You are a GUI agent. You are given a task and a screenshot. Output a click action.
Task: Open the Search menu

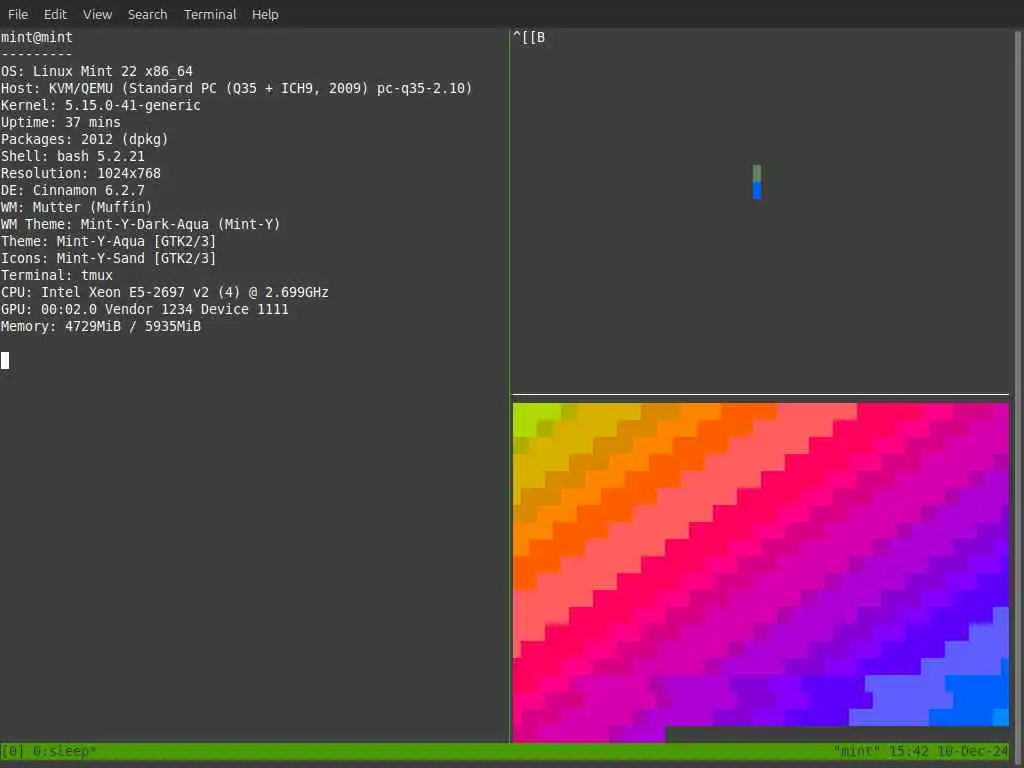tap(147, 14)
